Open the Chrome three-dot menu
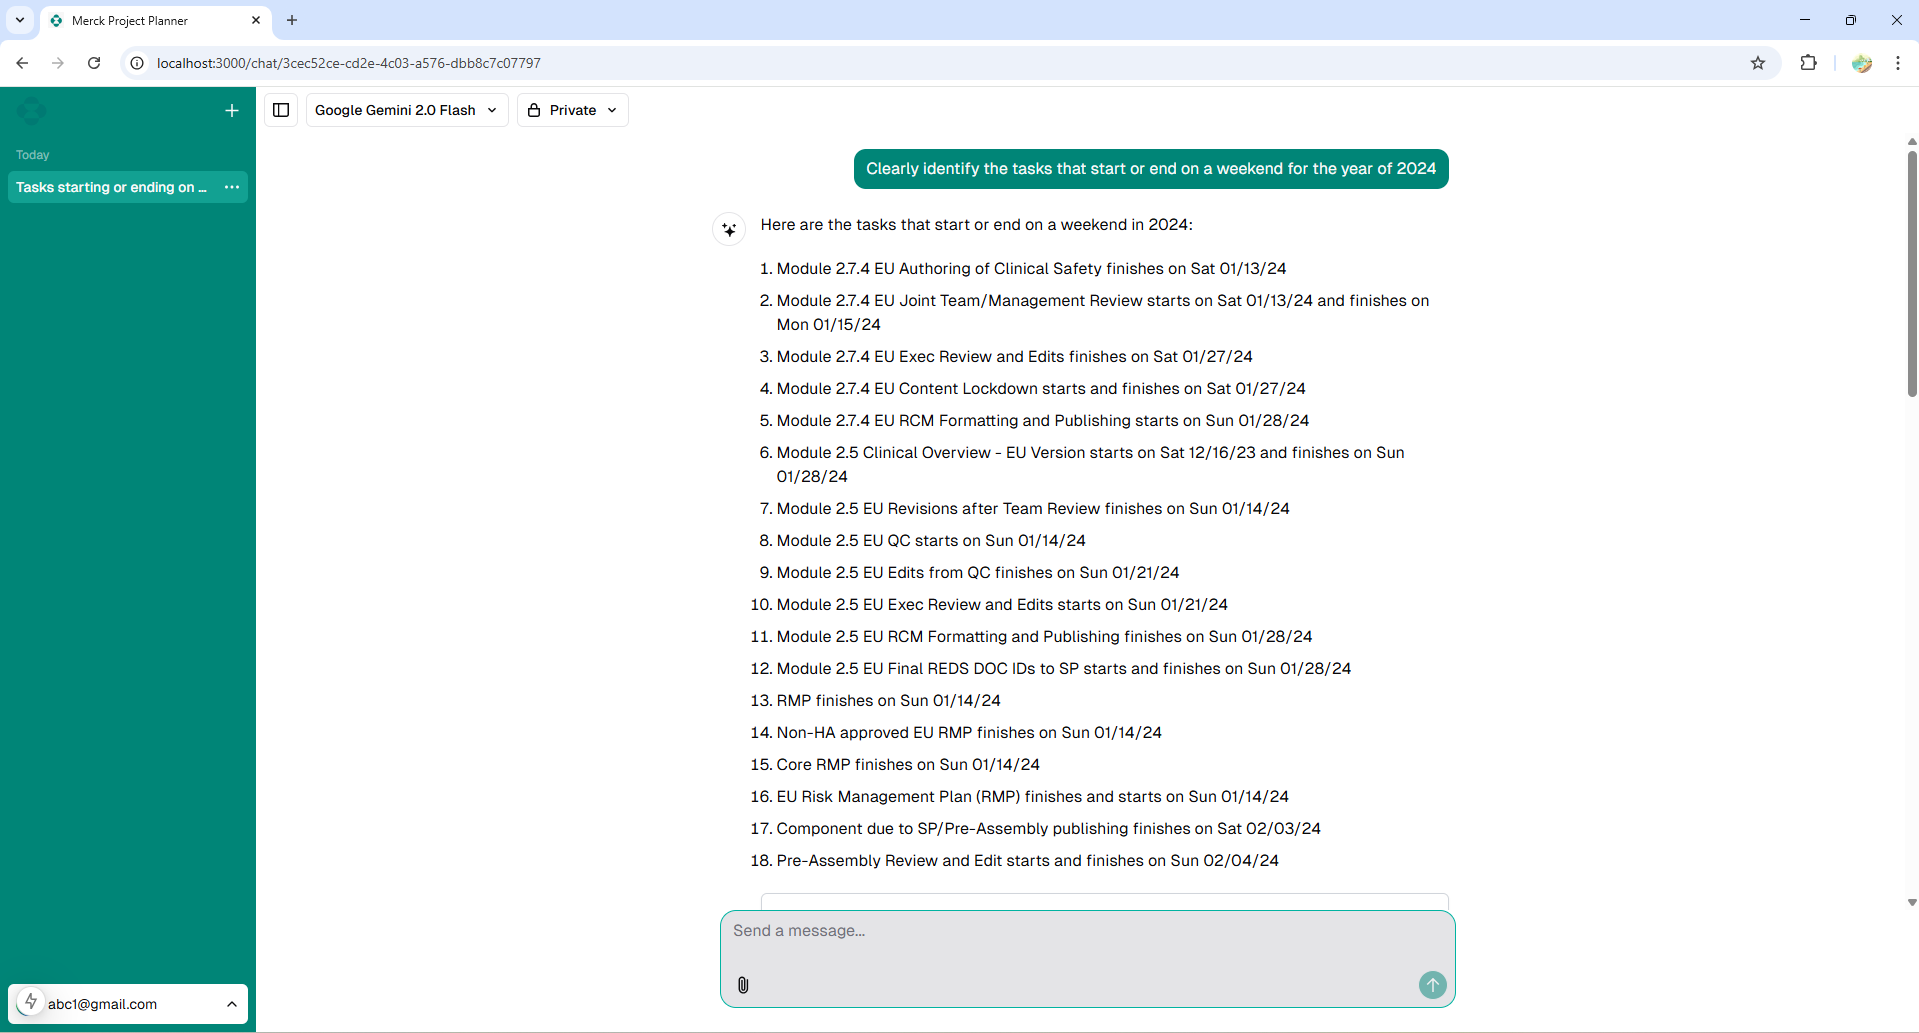Screen dimensions: 1919x1033 [x=1897, y=63]
